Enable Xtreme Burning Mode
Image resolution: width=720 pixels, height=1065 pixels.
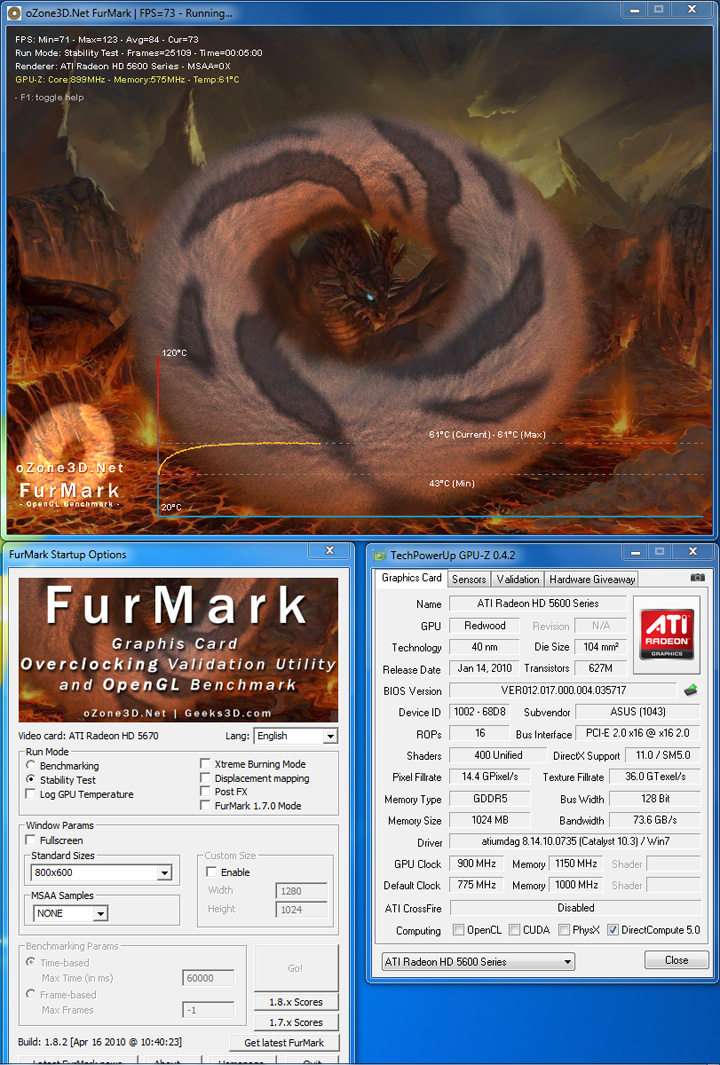click(x=205, y=764)
